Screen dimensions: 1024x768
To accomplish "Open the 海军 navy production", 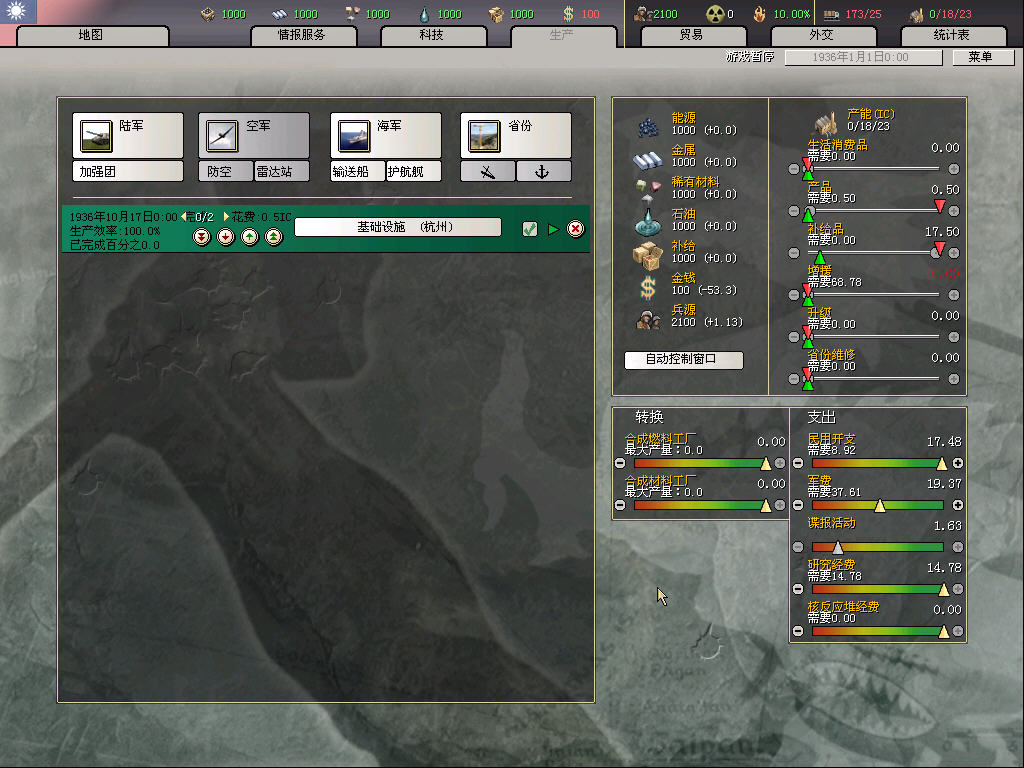I will click(385, 135).
